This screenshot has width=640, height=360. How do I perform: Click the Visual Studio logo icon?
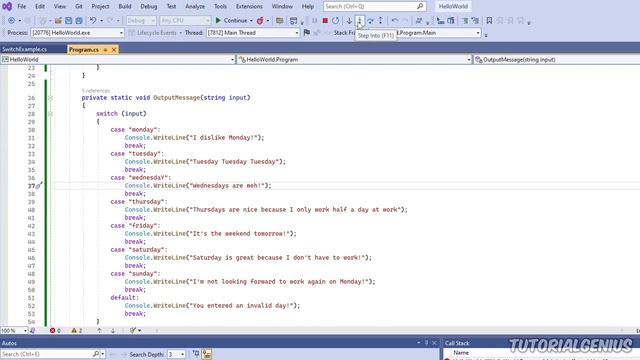(x=7, y=6)
